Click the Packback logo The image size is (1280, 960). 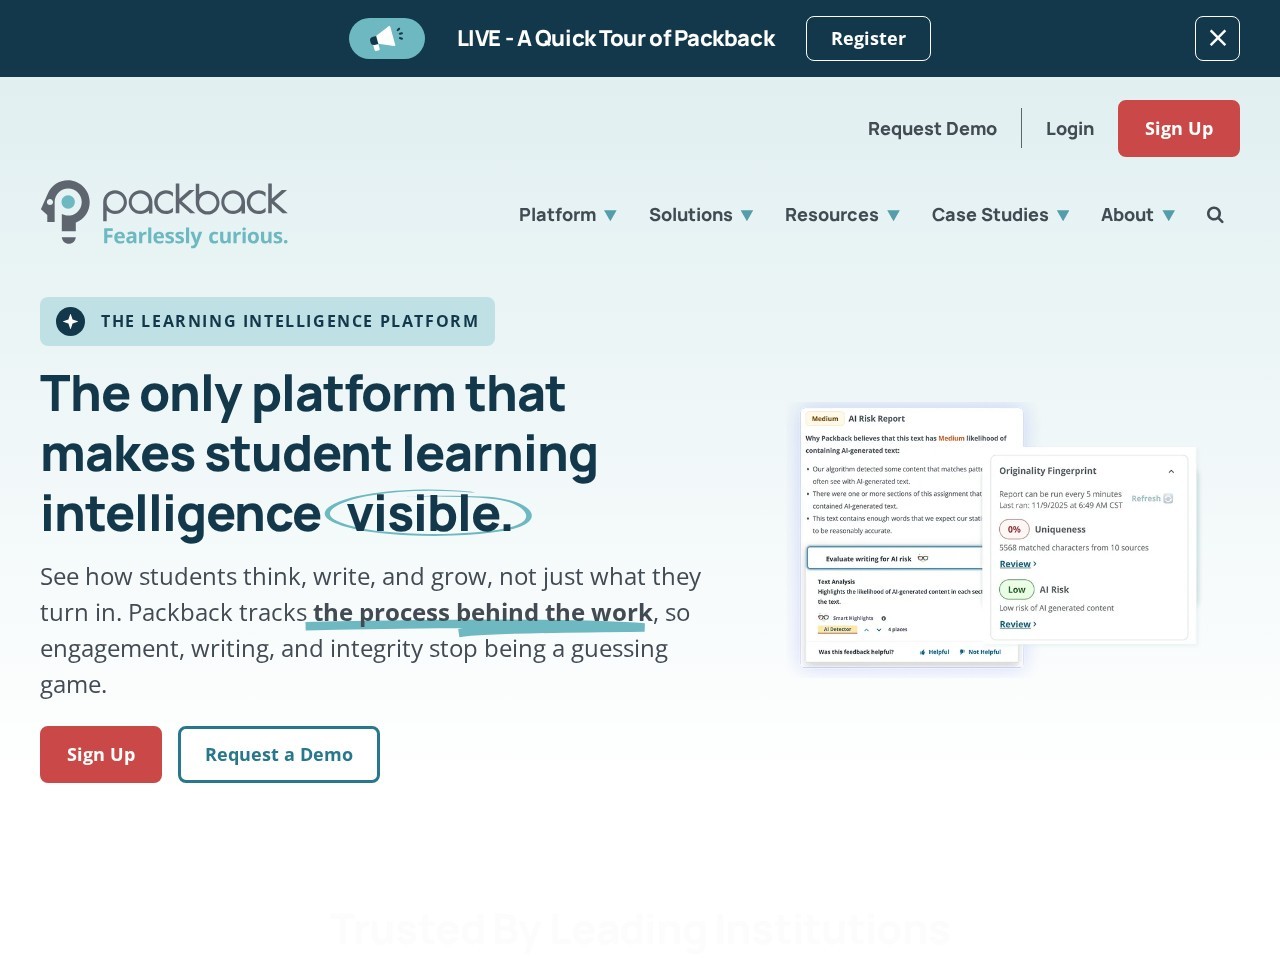point(164,213)
